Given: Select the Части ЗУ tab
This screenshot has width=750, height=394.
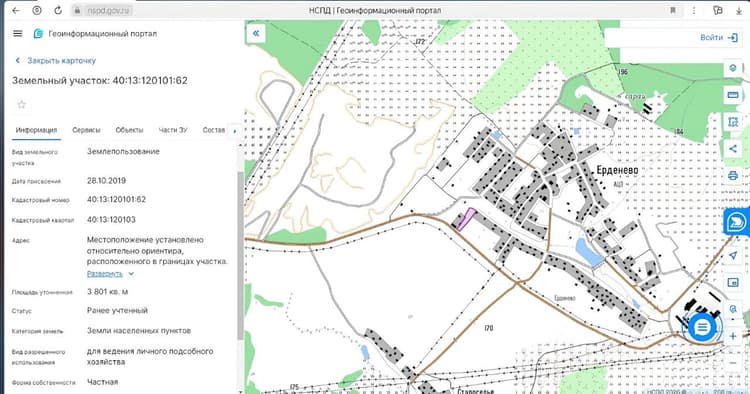Looking at the screenshot, I should pyautogui.click(x=173, y=130).
